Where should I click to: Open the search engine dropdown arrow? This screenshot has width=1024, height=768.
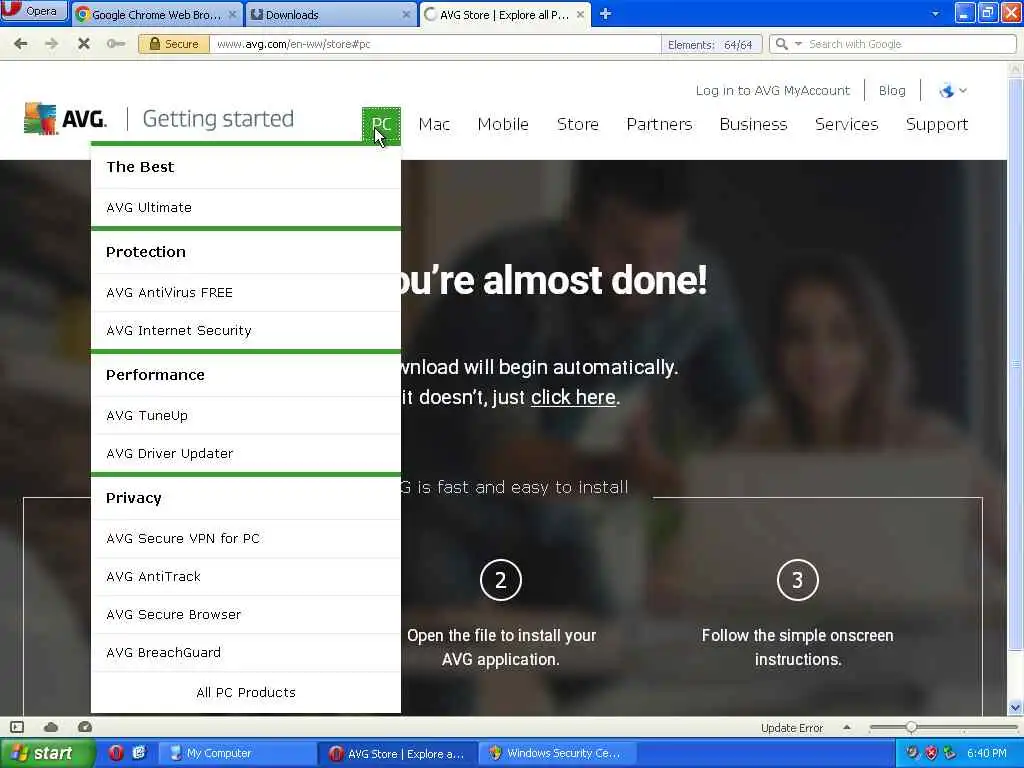point(798,44)
